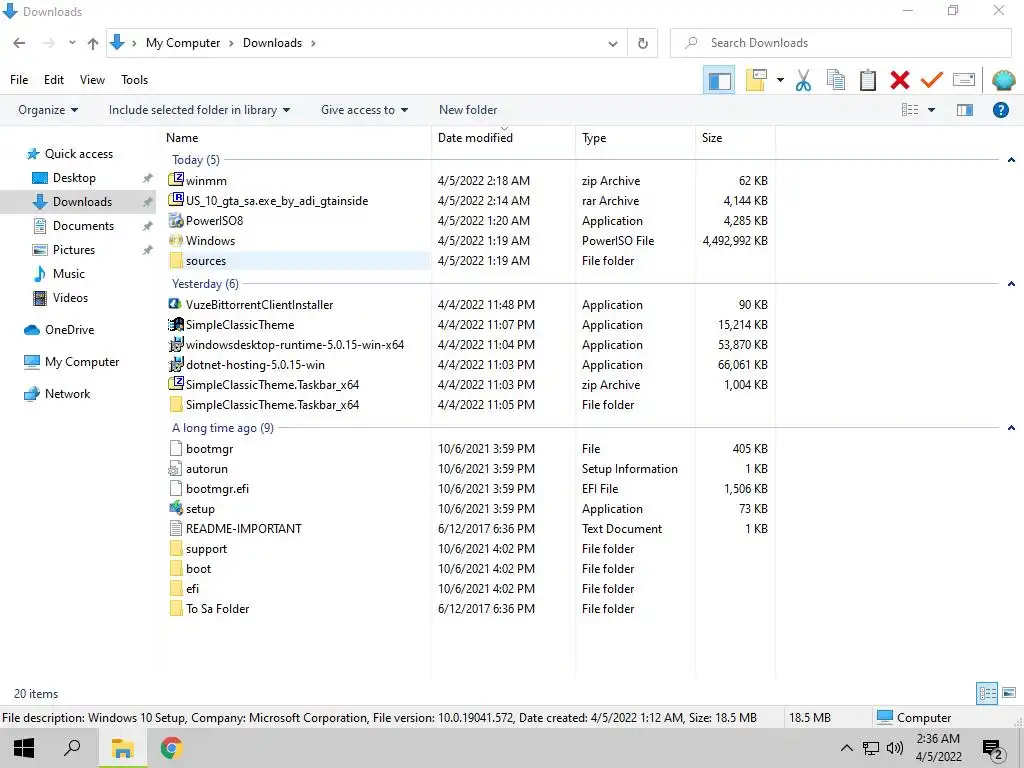Click the change your view icon
Screen dimensions: 1024x768
pyautogui.click(x=910, y=110)
